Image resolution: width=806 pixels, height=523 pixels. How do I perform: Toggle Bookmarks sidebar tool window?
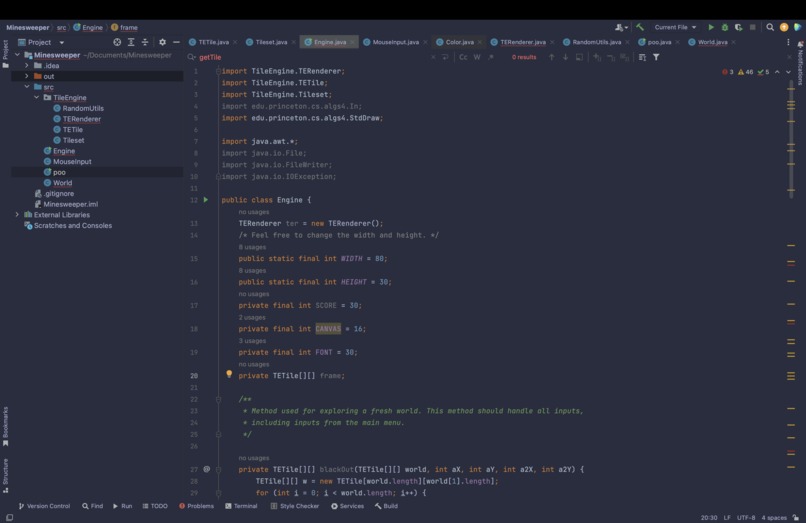pyautogui.click(x=5, y=426)
